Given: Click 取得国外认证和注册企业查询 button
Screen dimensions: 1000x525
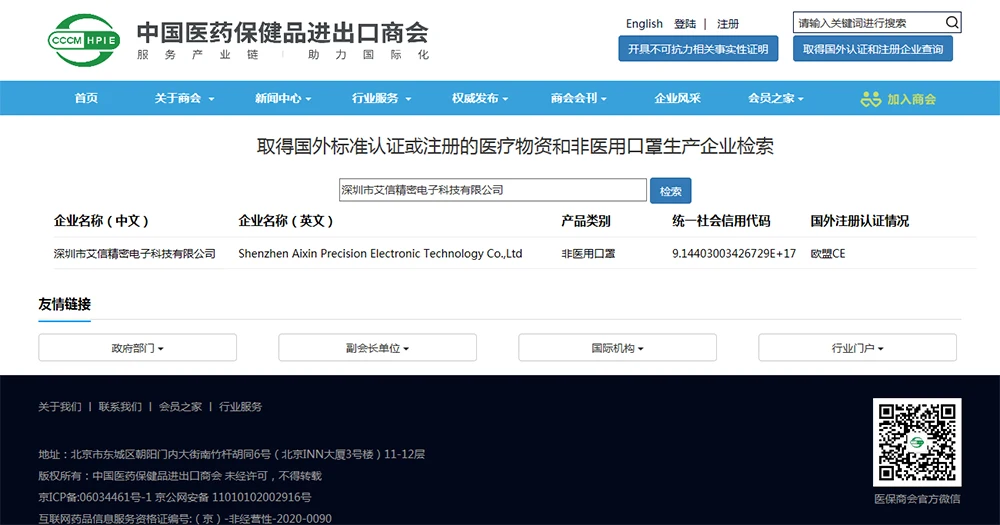Looking at the screenshot, I should (x=872, y=49).
